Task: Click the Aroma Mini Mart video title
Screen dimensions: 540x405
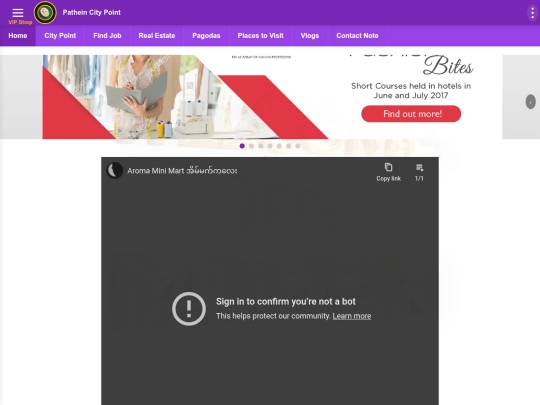Action: [182, 171]
